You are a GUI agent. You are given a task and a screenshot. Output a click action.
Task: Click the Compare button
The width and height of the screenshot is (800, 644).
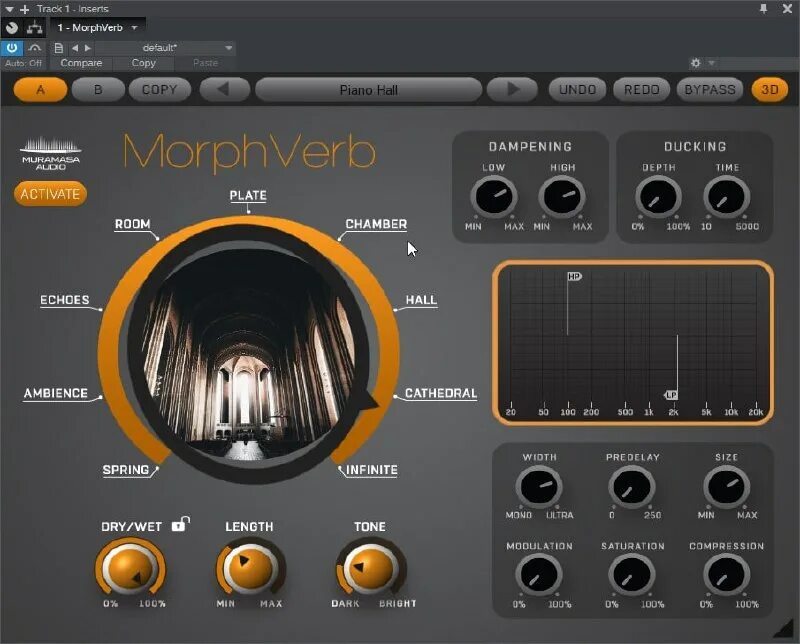point(81,63)
